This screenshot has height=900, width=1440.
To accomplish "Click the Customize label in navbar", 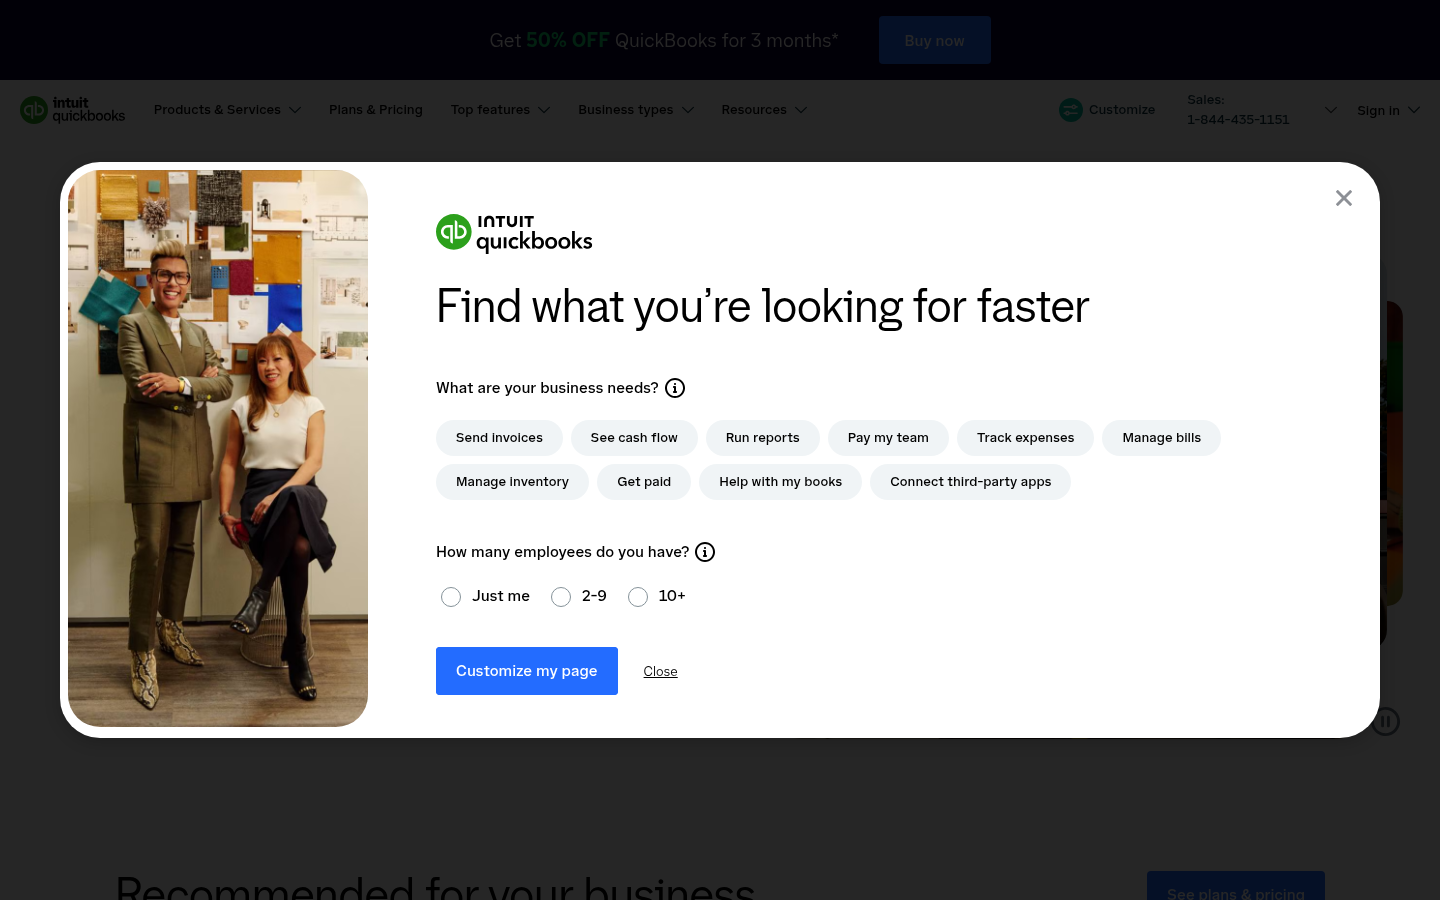I will (1122, 110).
